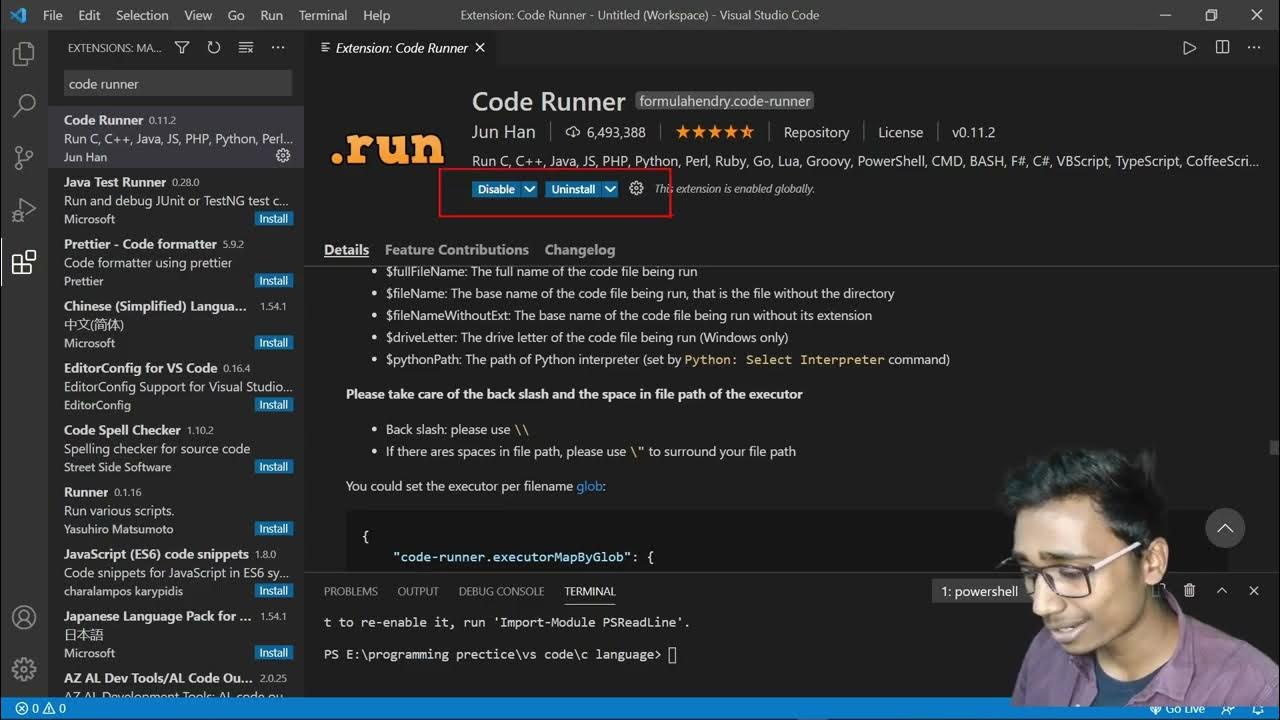Install the Prettier - Code formatter extension
The image size is (1280, 720).
[x=274, y=281]
